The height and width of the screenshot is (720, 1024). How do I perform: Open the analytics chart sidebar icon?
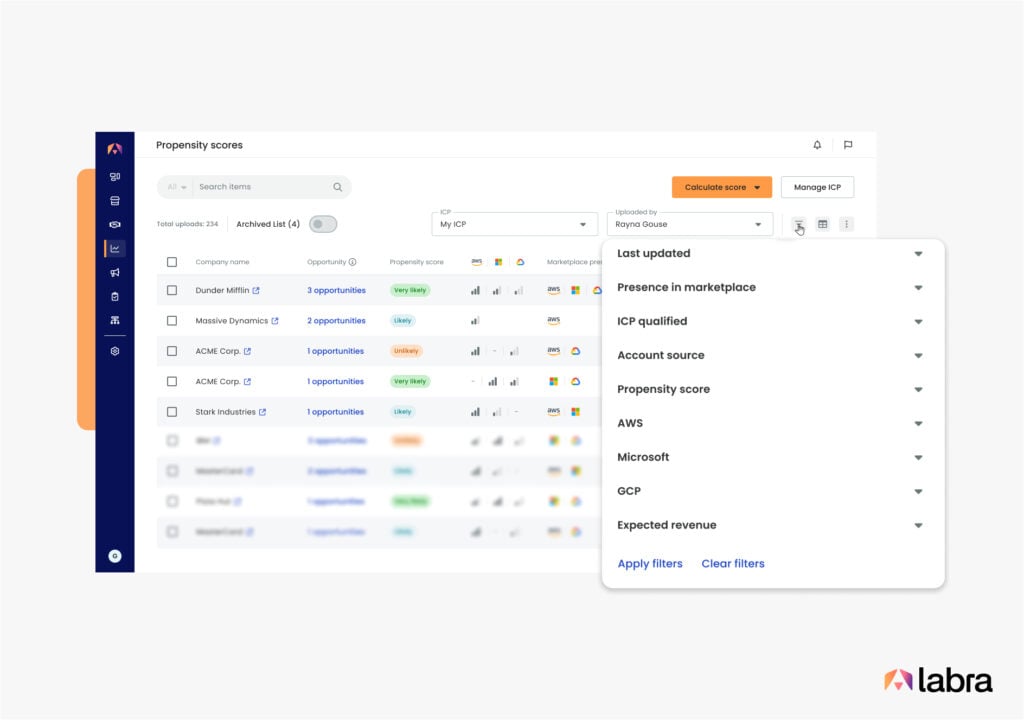point(115,248)
